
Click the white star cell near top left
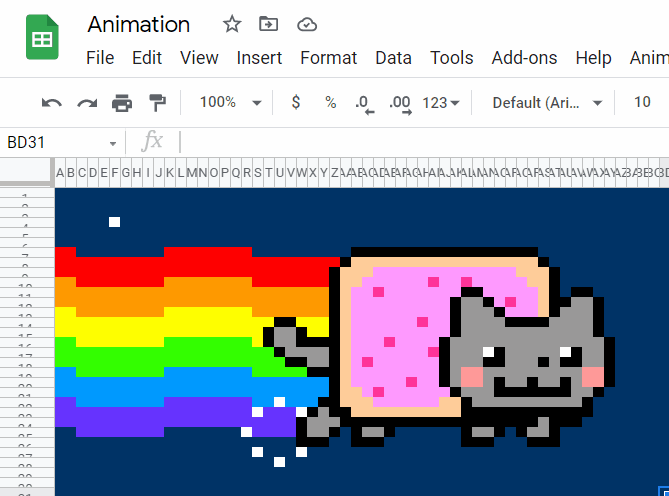click(x=114, y=222)
